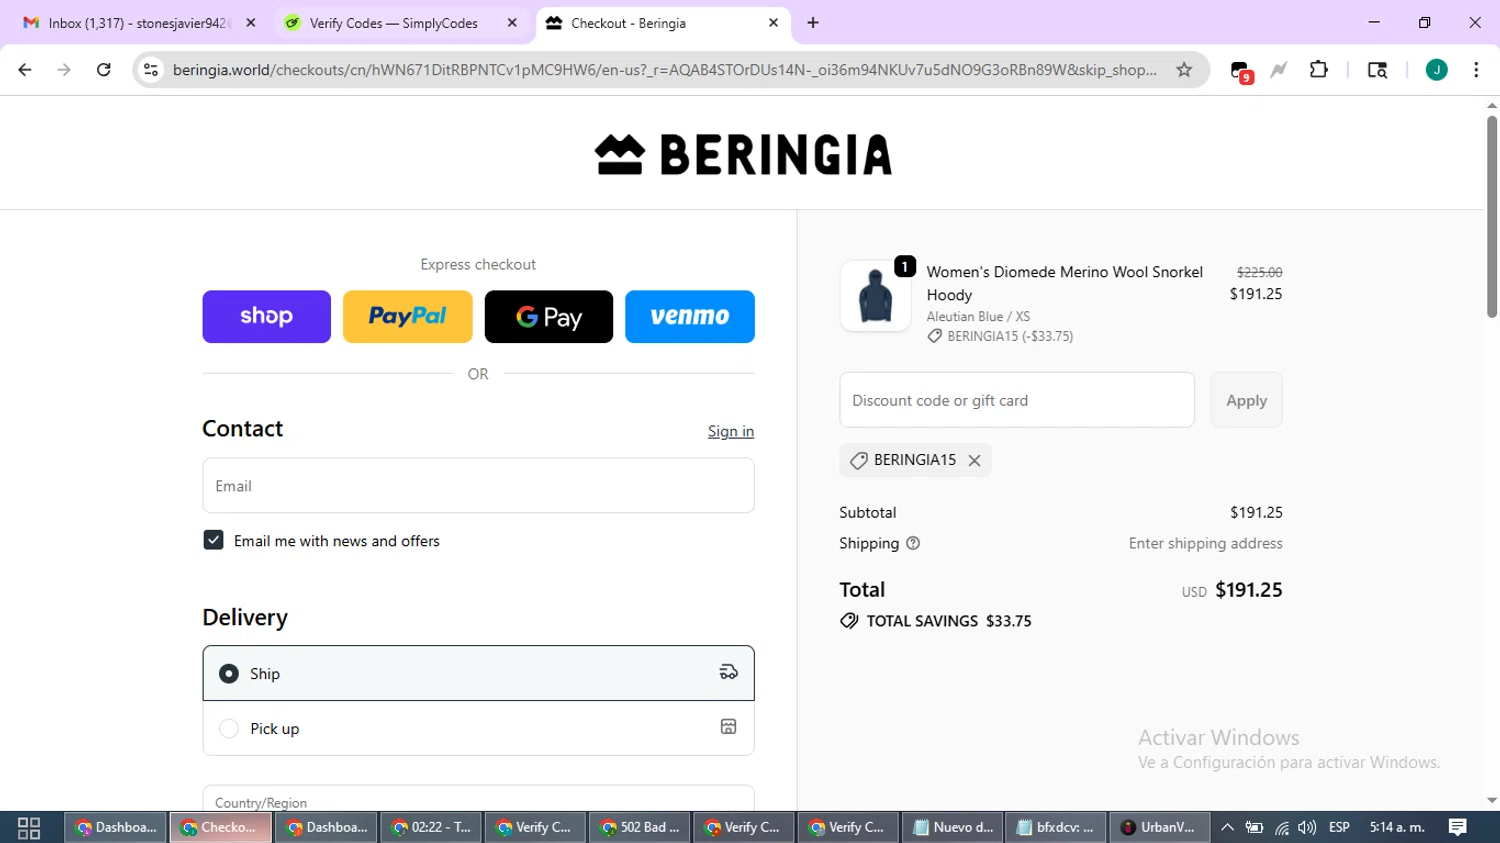Uncheck Email me with news and offers
This screenshot has width=1500, height=843.
[x=213, y=540]
